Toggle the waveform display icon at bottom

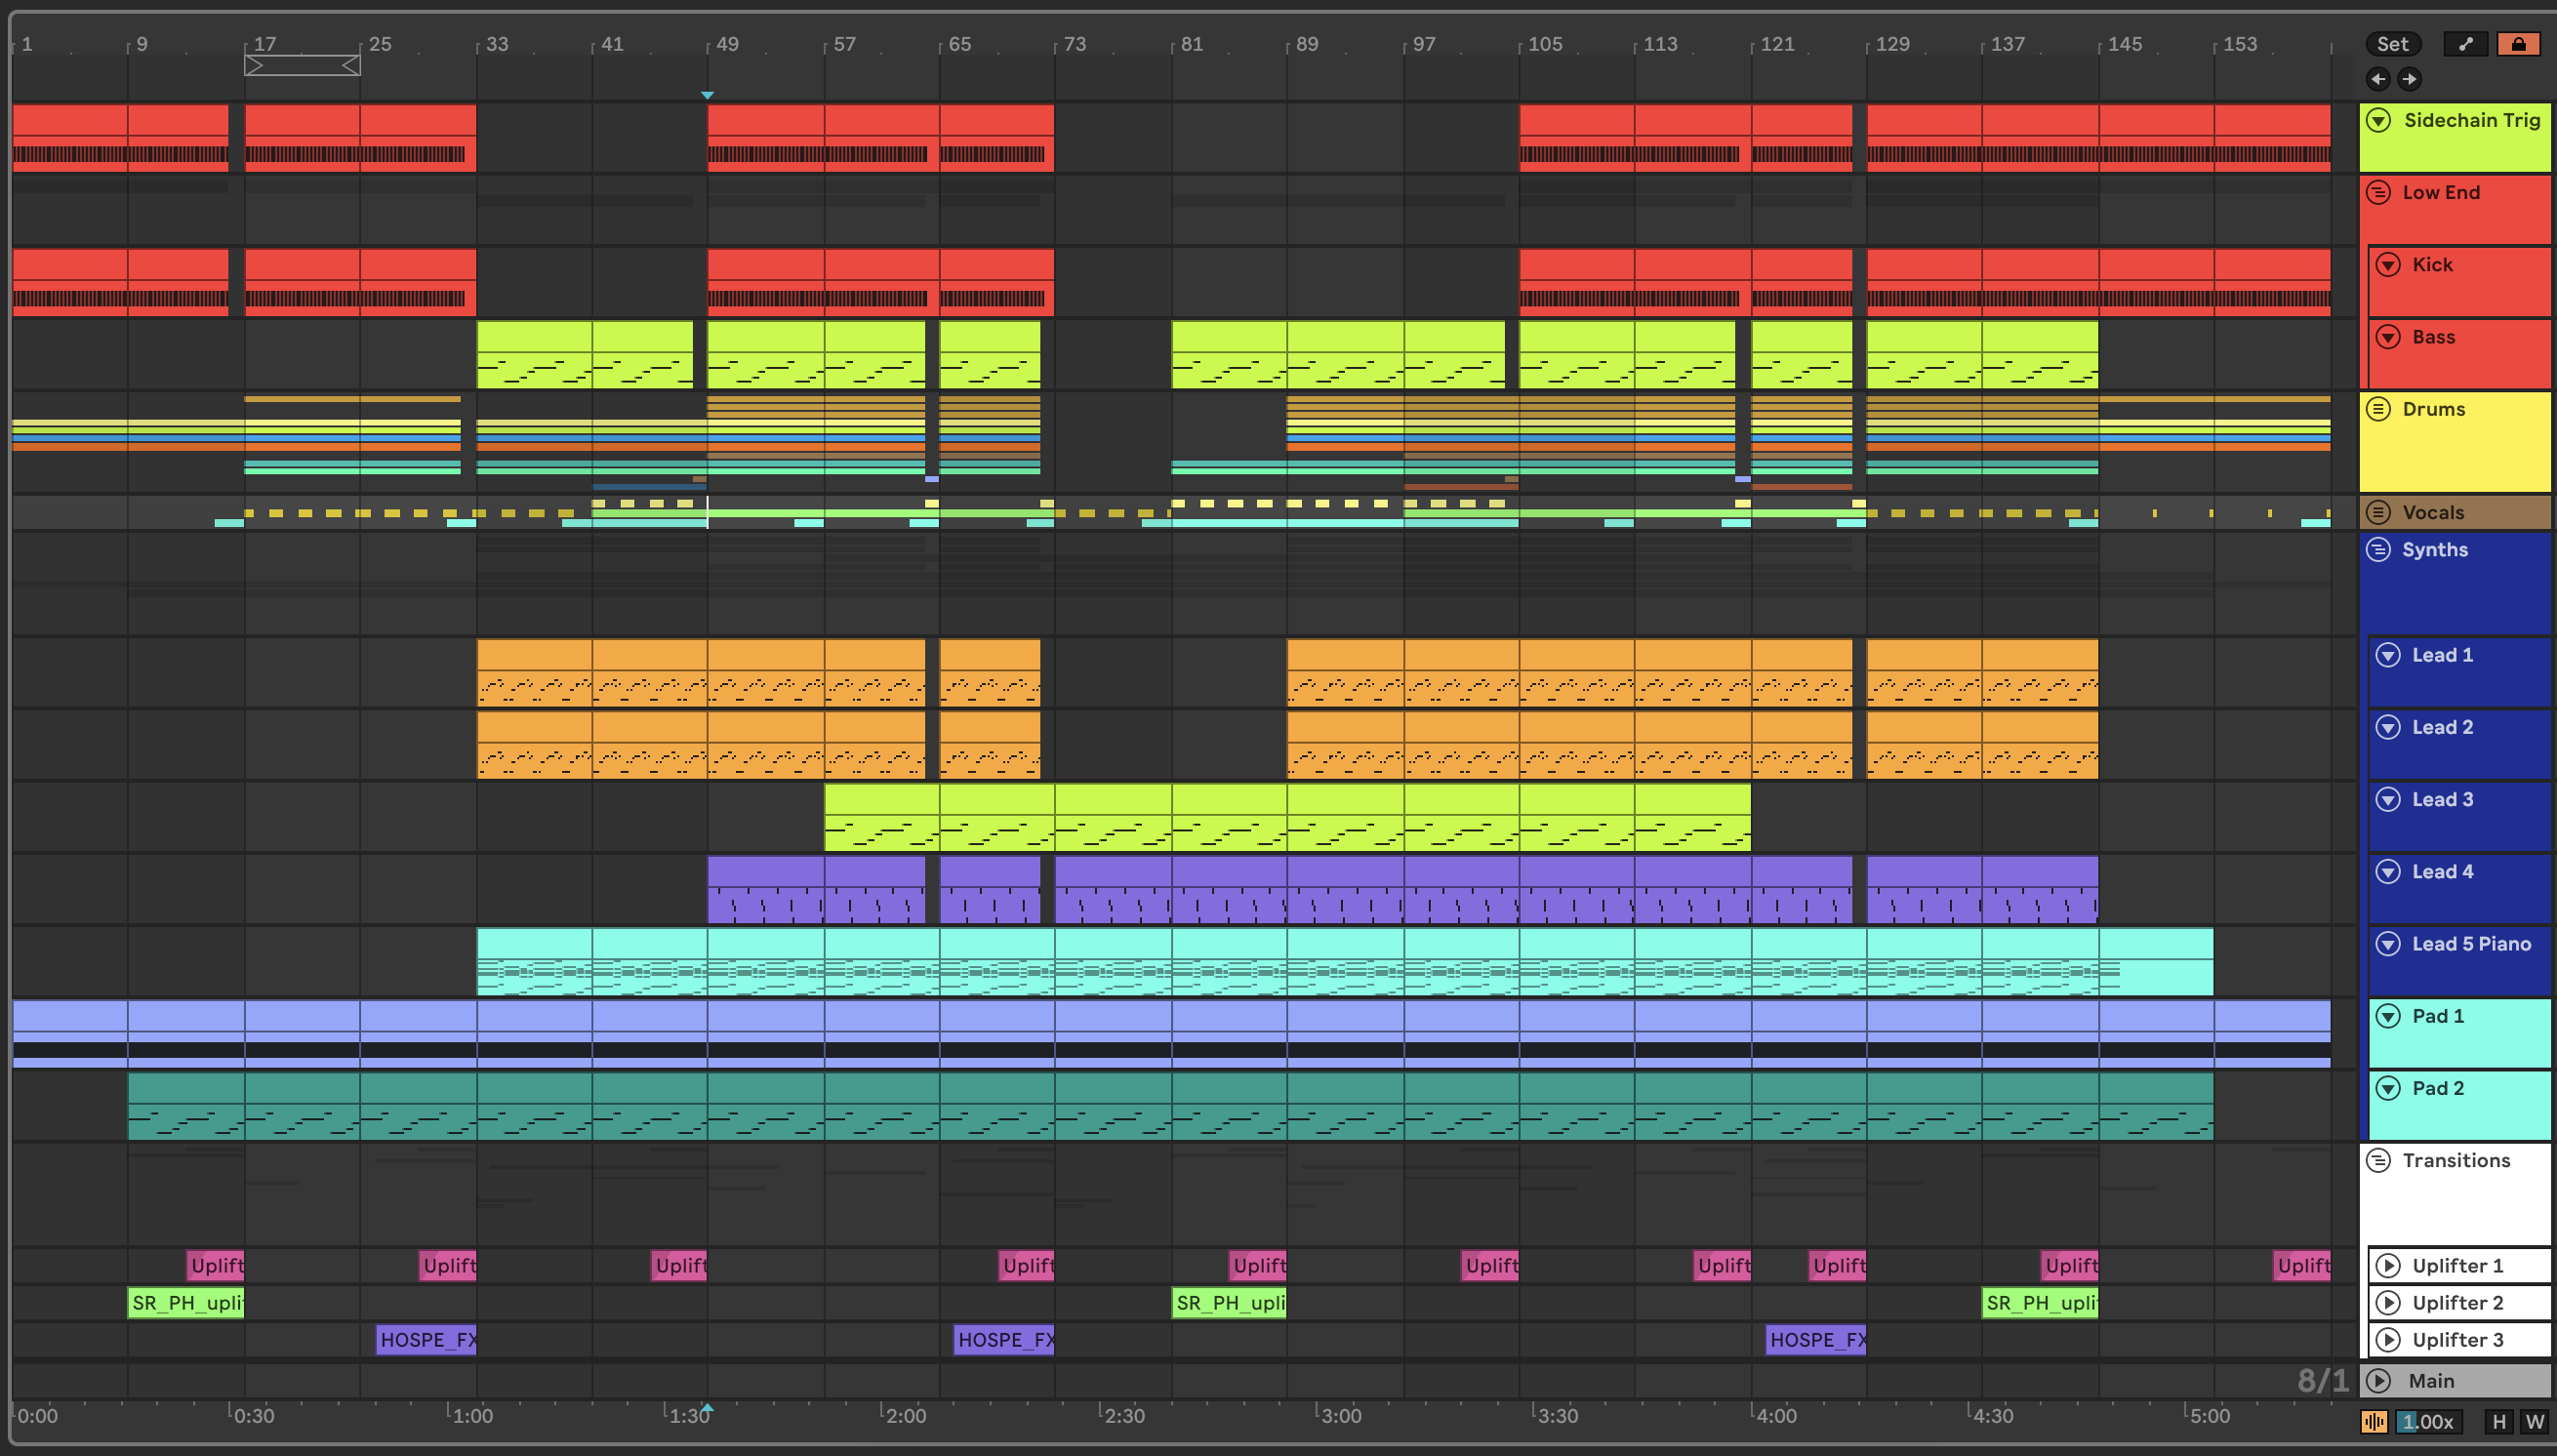tap(2374, 1421)
